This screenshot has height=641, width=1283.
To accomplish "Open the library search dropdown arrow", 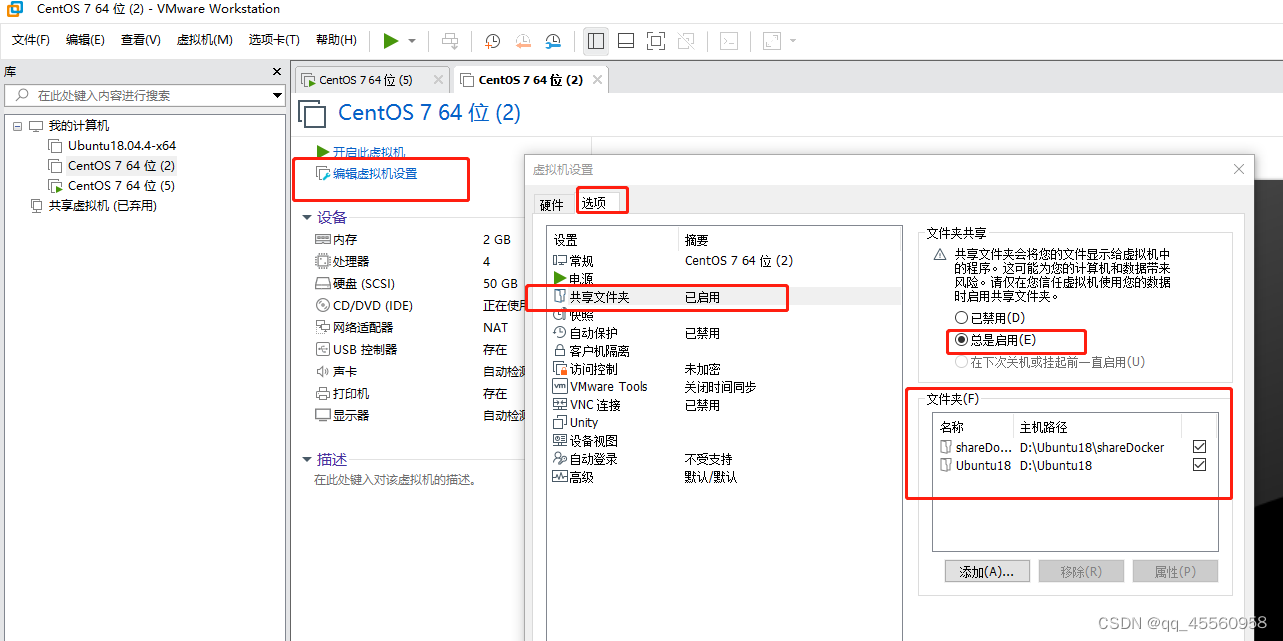I will tap(278, 95).
